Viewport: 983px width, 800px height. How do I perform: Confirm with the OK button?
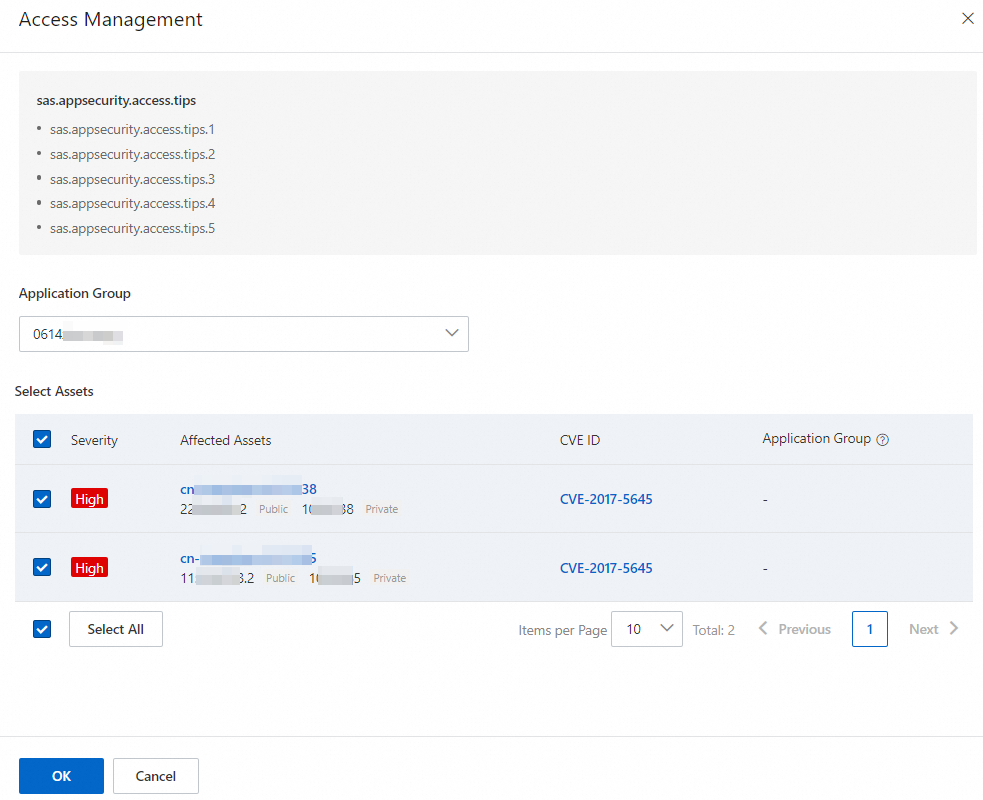tap(61, 776)
